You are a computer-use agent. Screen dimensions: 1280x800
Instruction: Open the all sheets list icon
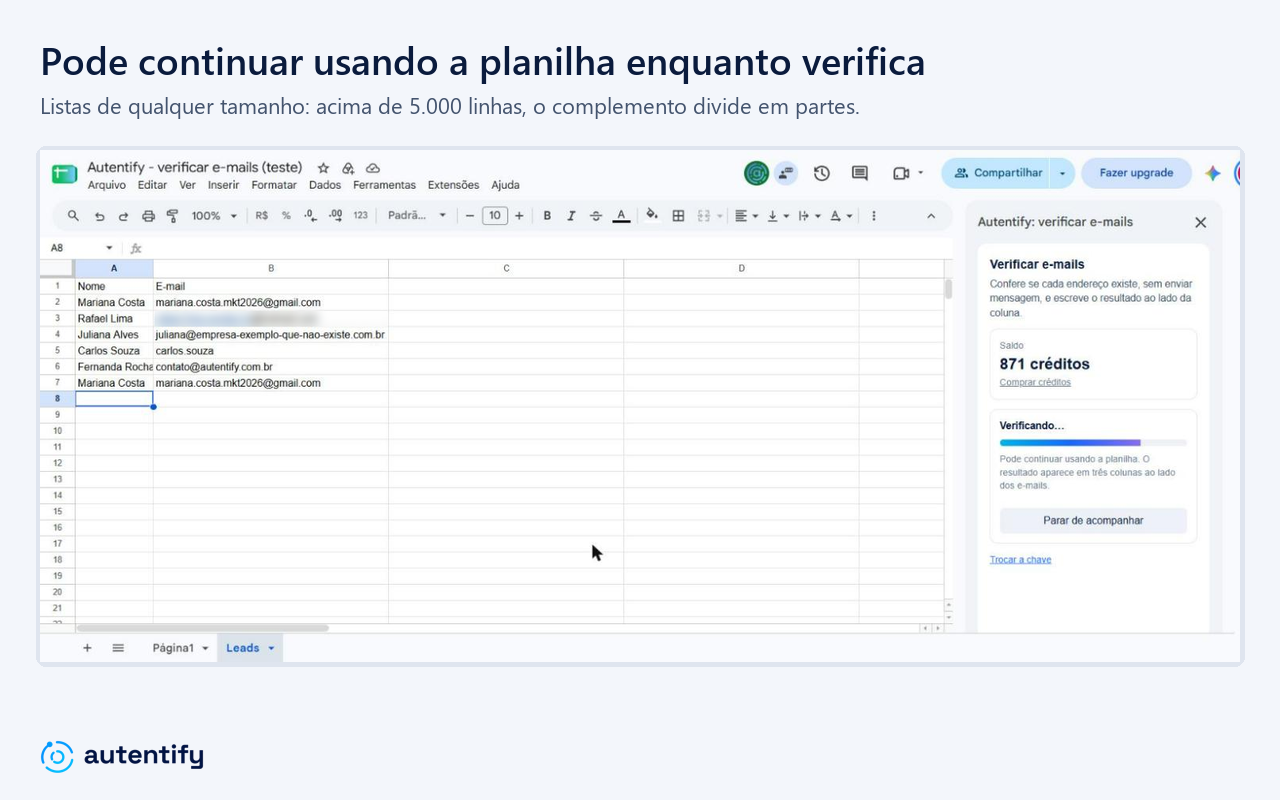point(118,648)
